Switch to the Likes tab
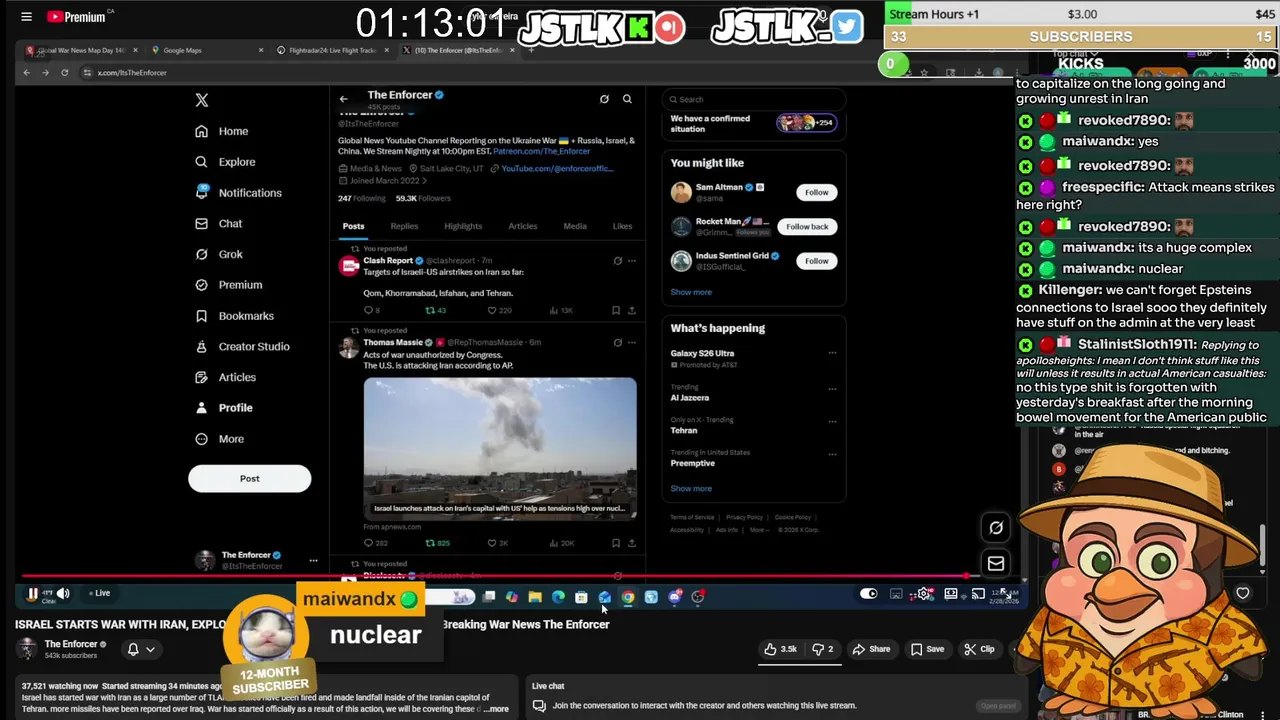The image size is (1280, 720). point(622,226)
